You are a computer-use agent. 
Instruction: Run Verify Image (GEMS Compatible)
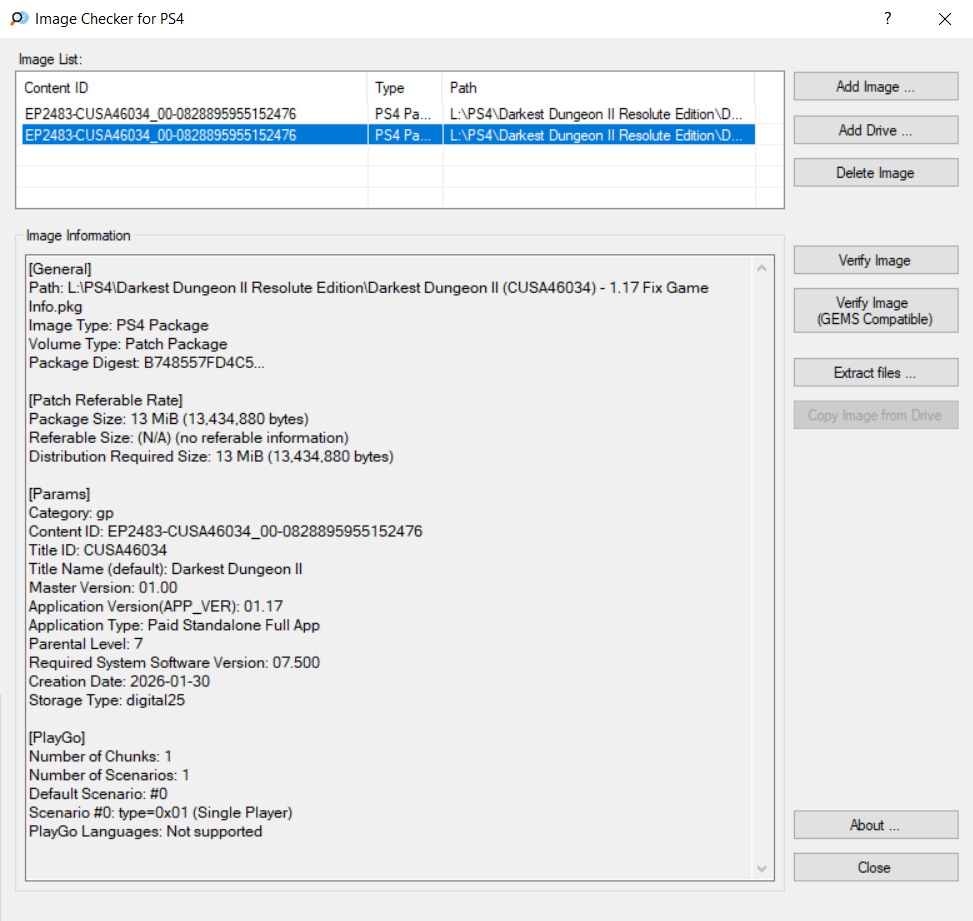tap(875, 311)
